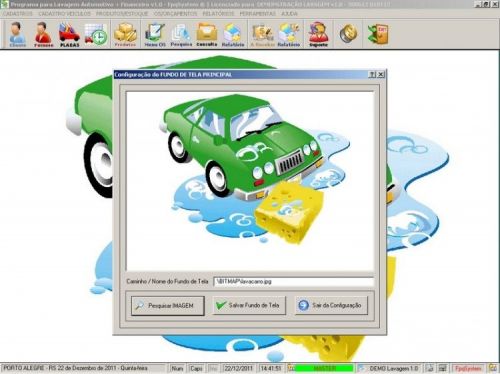Open the OS/ORÇAMENTOS menu

pyautogui.click(x=175, y=14)
